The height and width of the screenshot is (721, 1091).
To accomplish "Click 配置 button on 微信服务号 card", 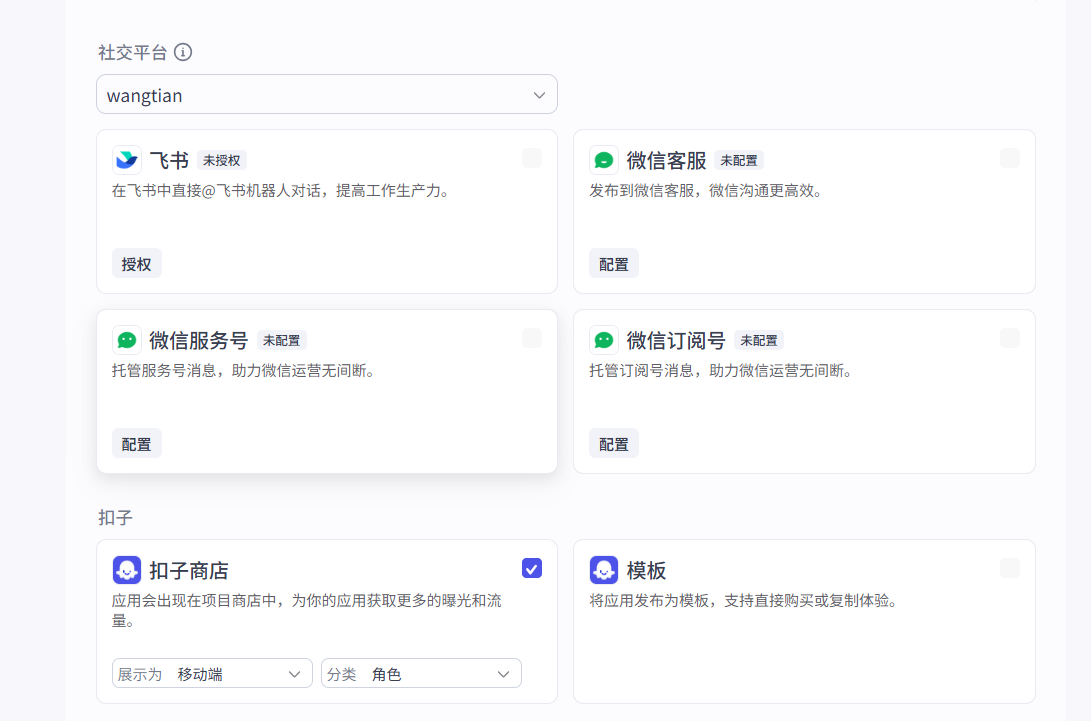I will [x=136, y=444].
